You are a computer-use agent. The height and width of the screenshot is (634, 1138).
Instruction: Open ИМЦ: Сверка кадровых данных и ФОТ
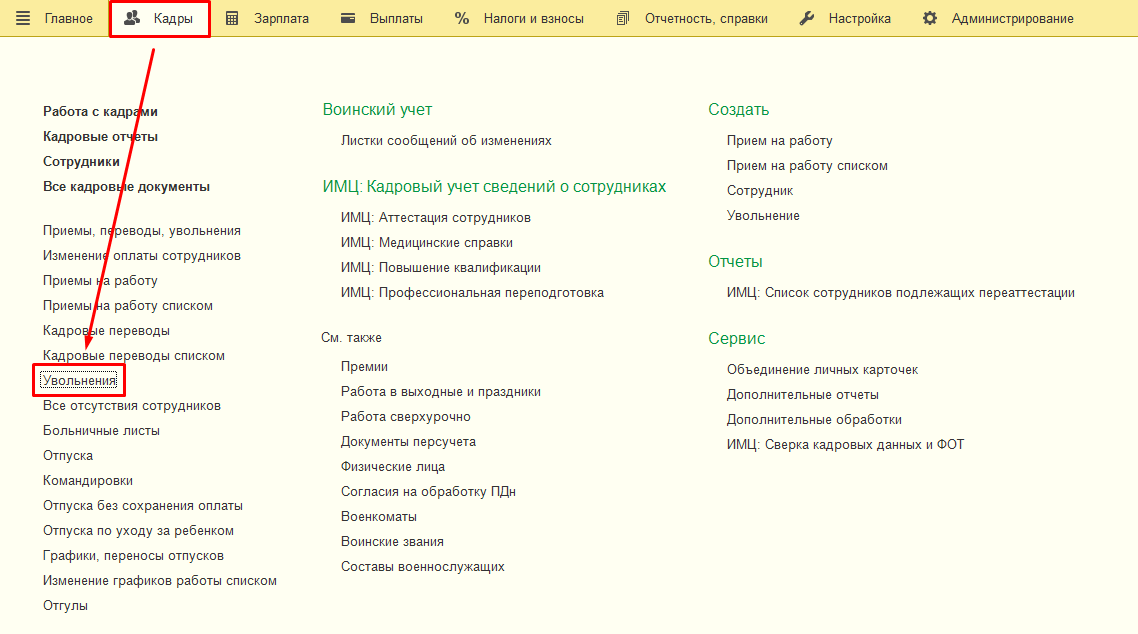pos(845,445)
